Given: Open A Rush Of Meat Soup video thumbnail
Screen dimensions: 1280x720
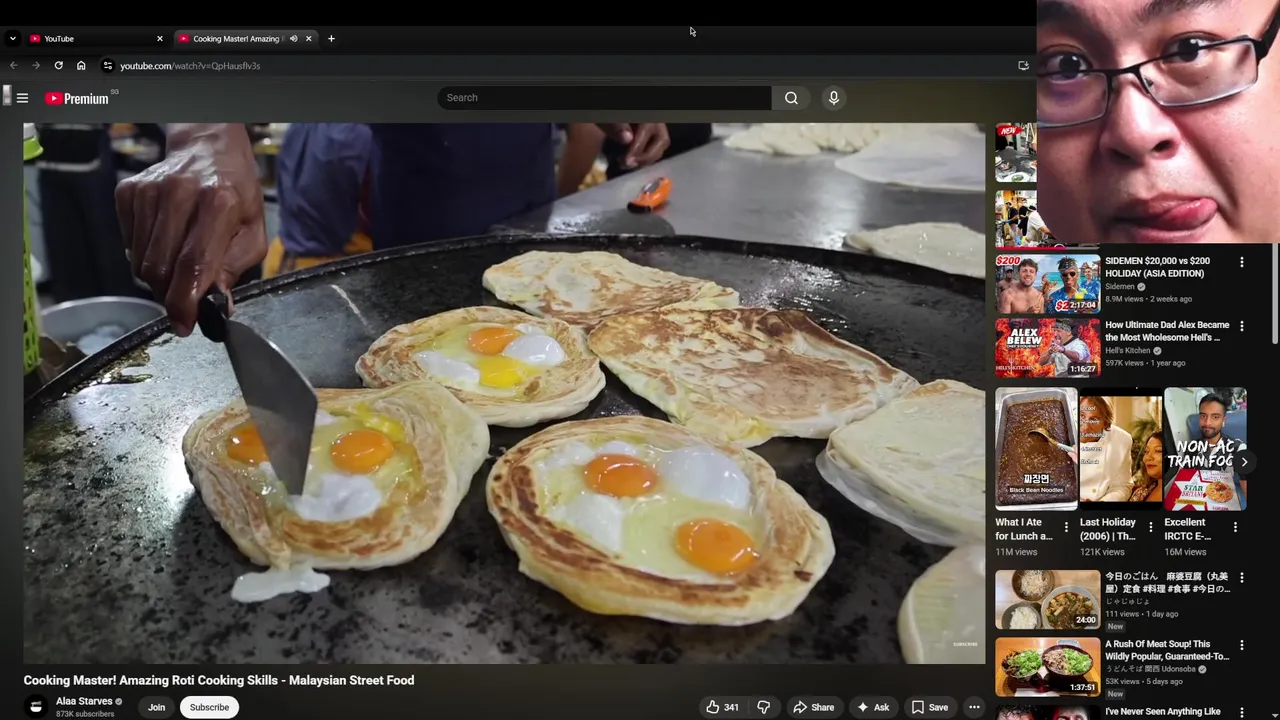Looking at the screenshot, I should point(1047,667).
